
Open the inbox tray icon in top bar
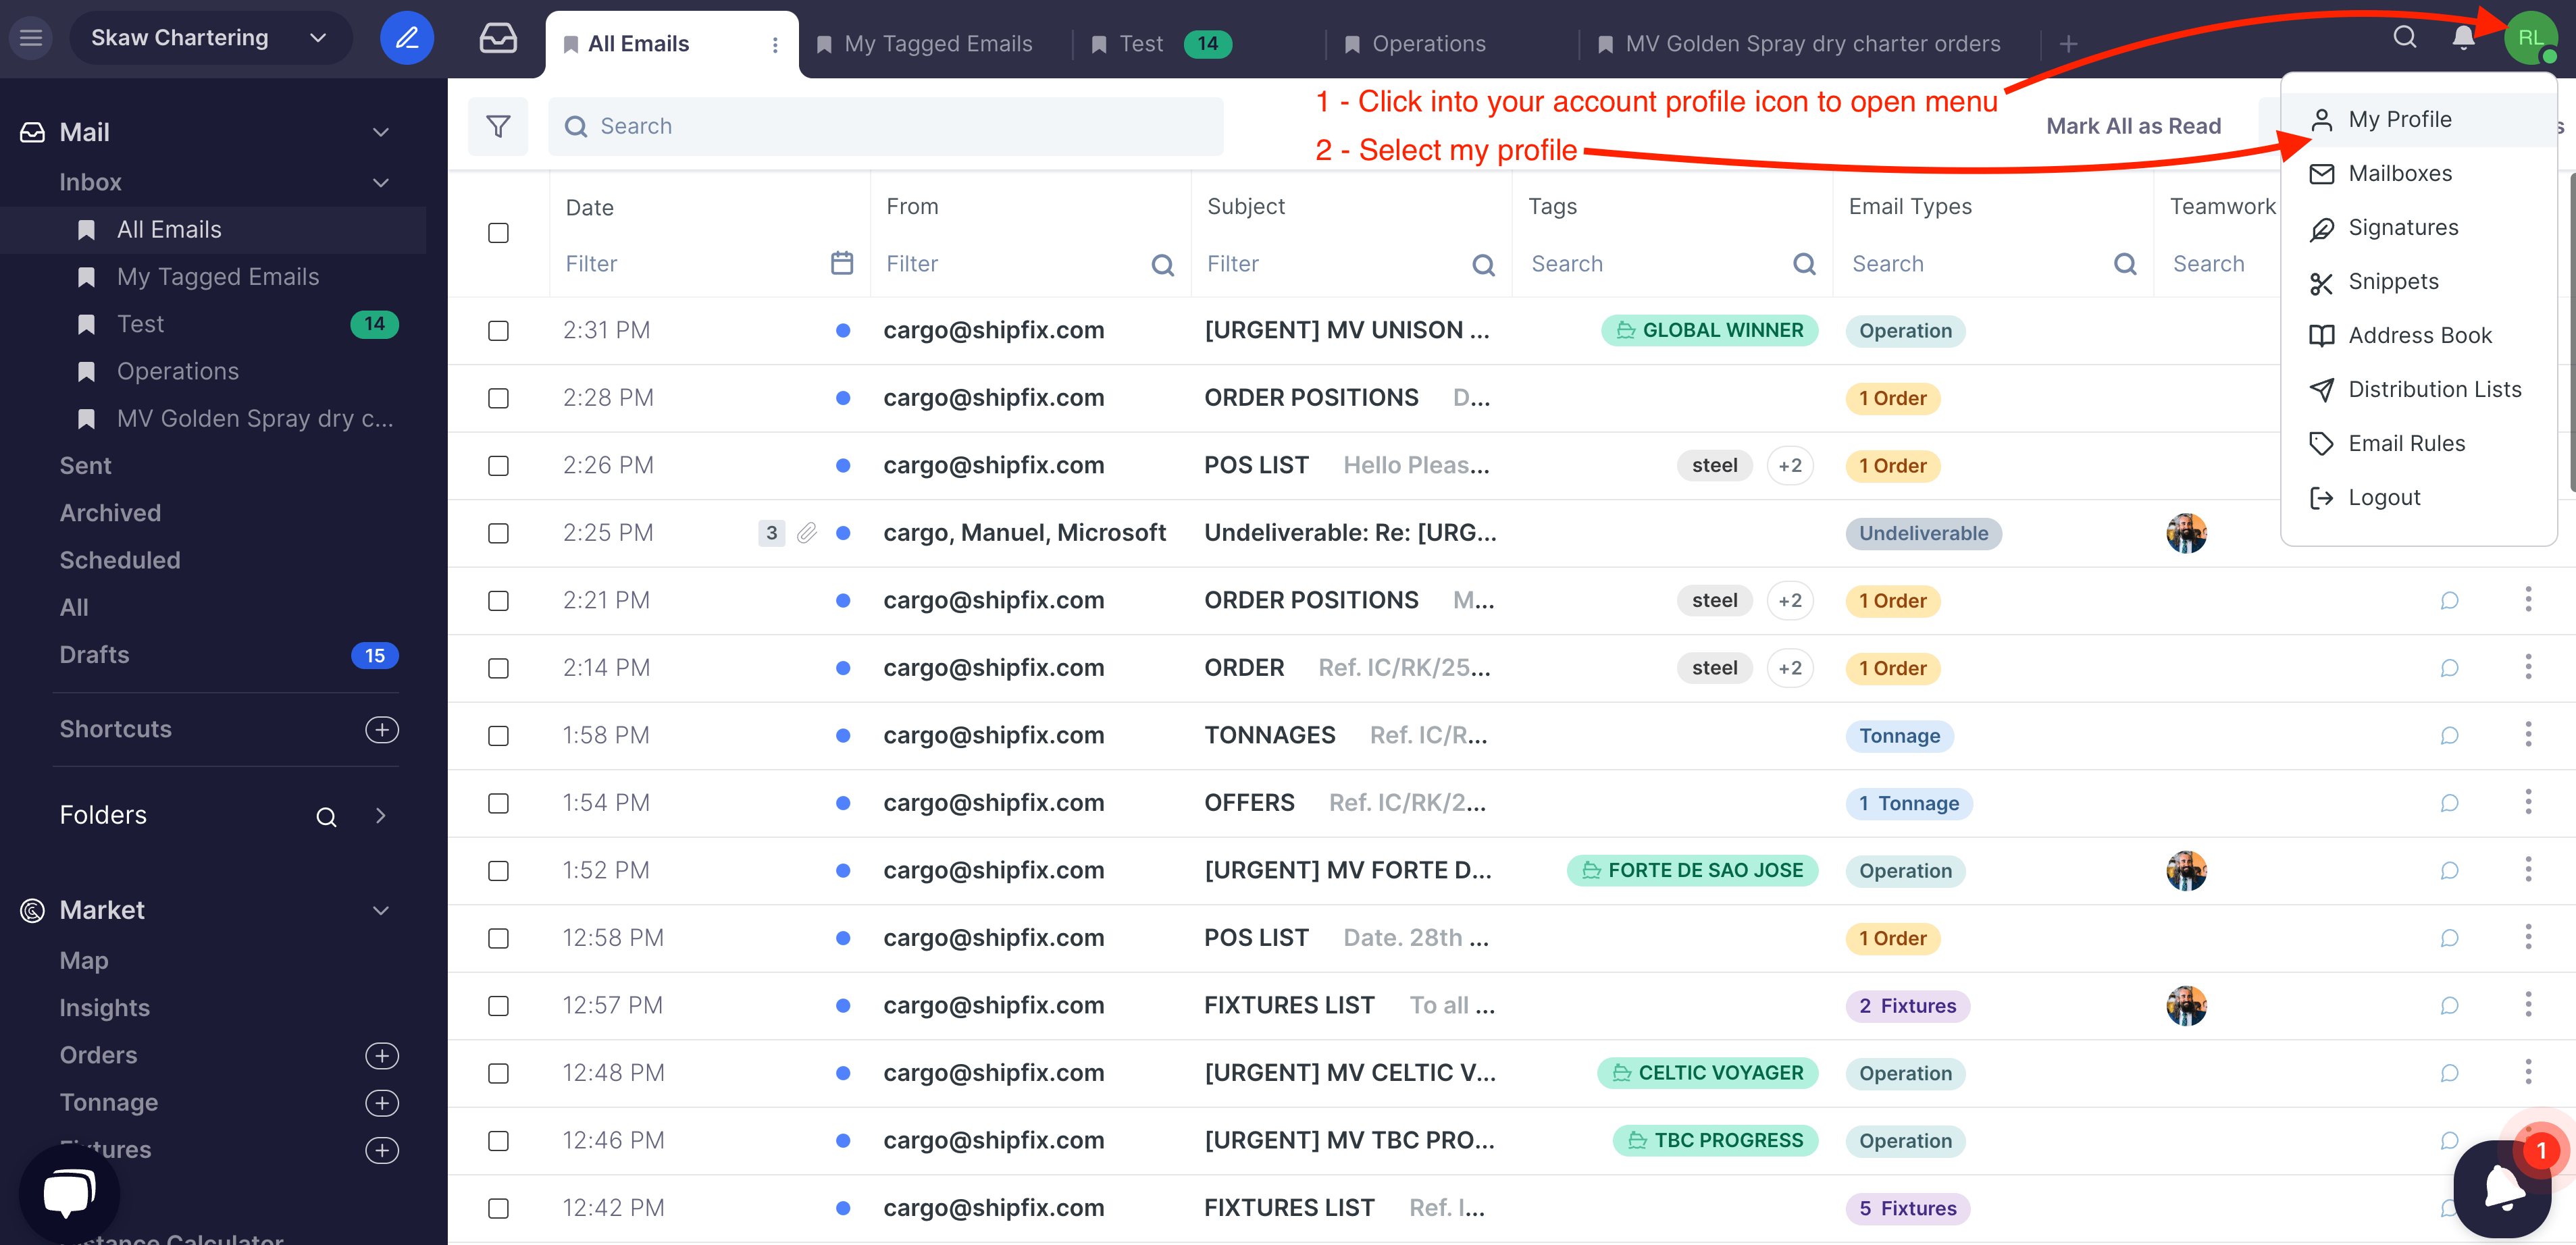click(497, 38)
